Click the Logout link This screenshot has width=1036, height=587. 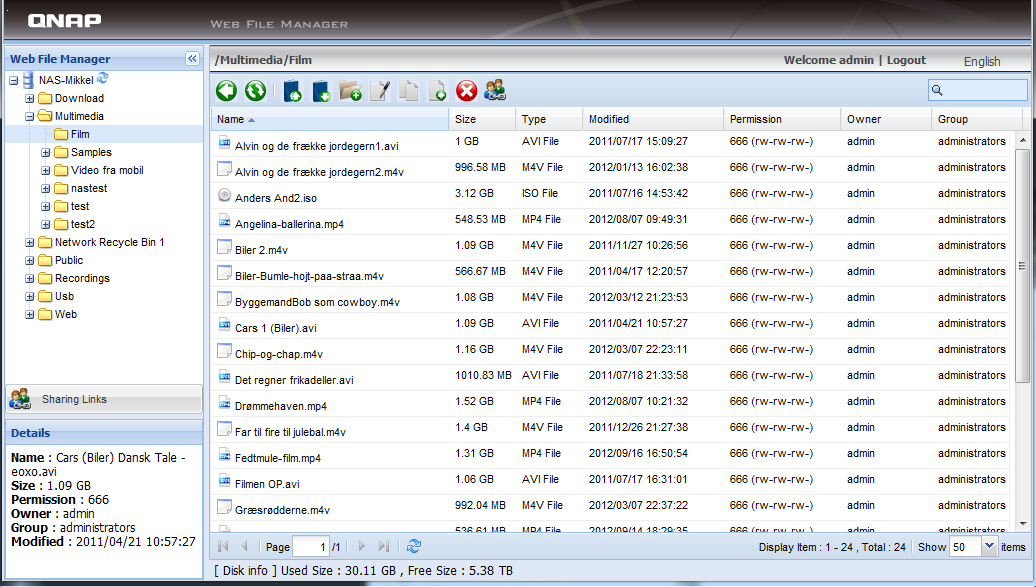[906, 60]
